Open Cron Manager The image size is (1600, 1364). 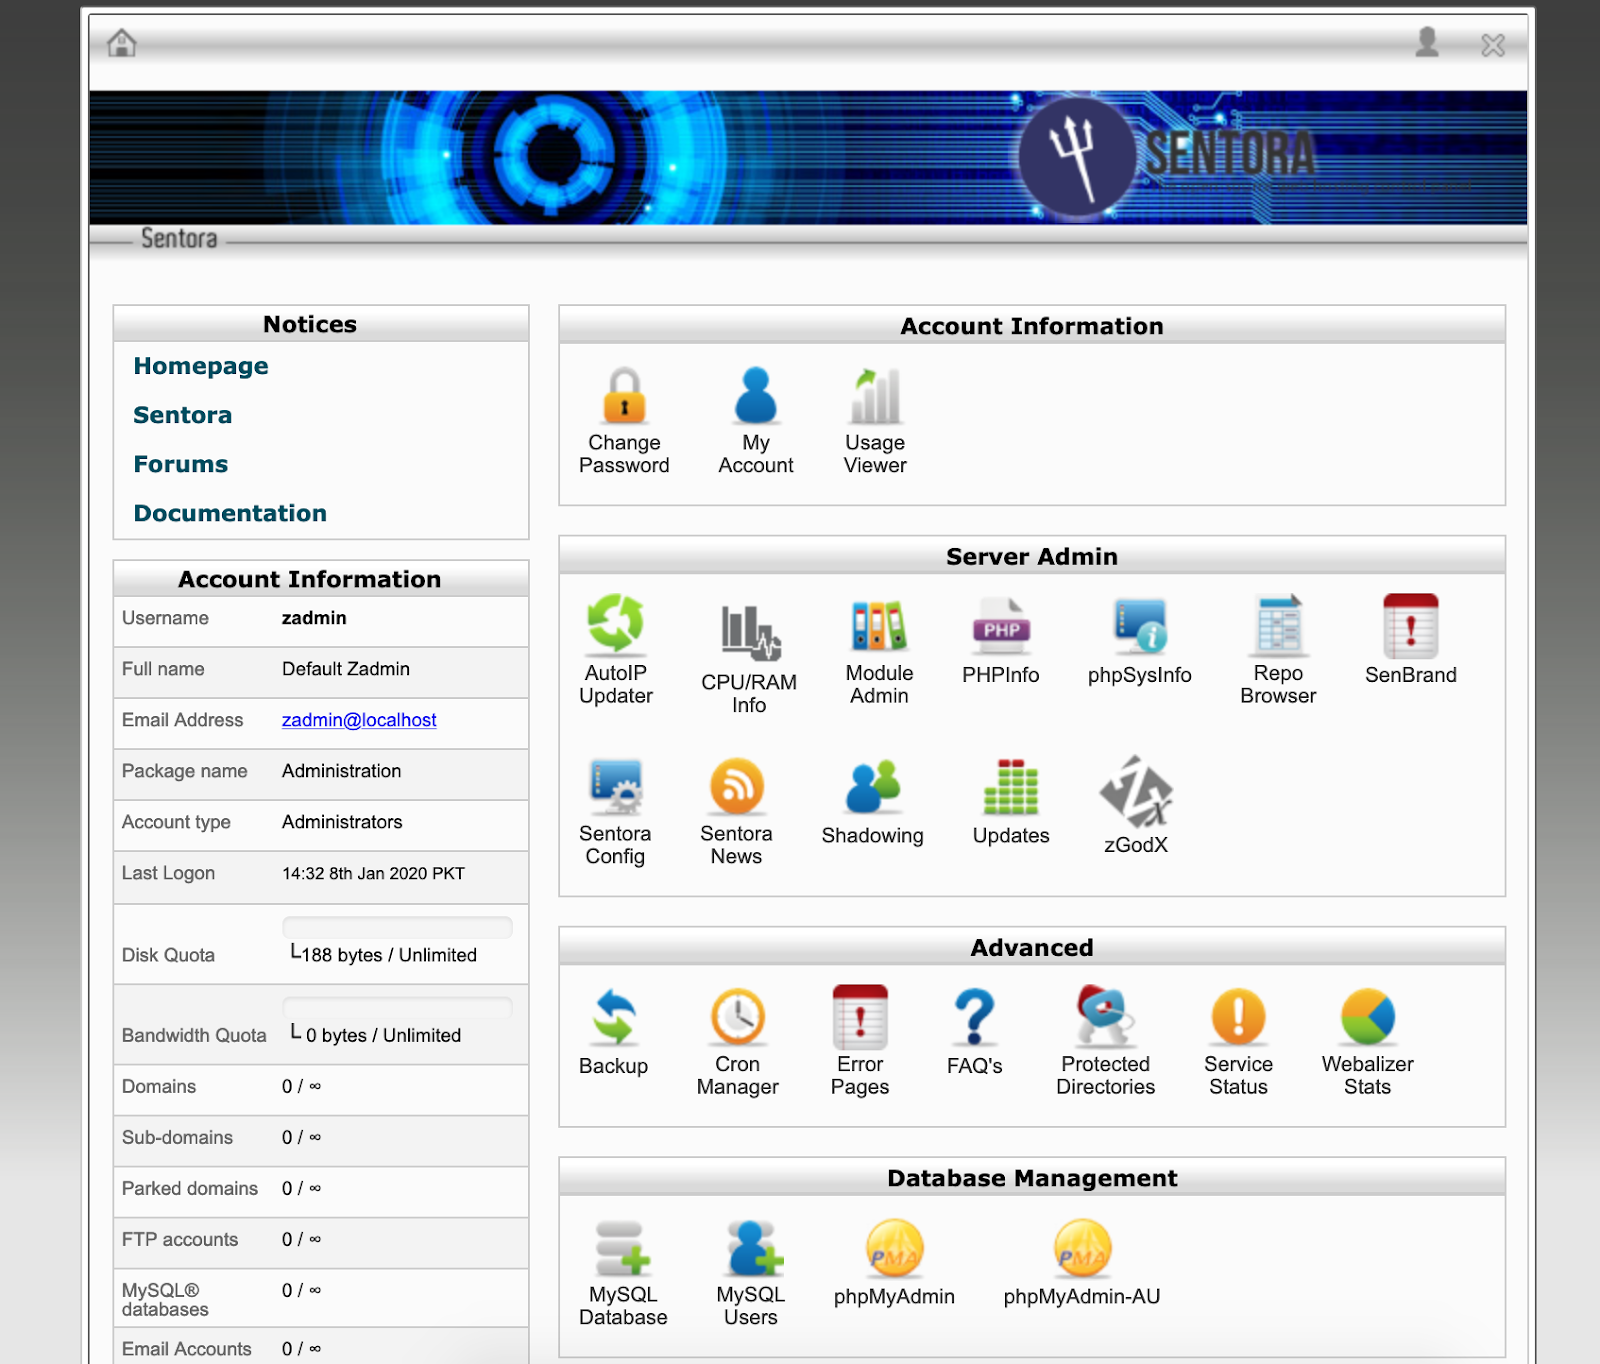pos(738,1042)
